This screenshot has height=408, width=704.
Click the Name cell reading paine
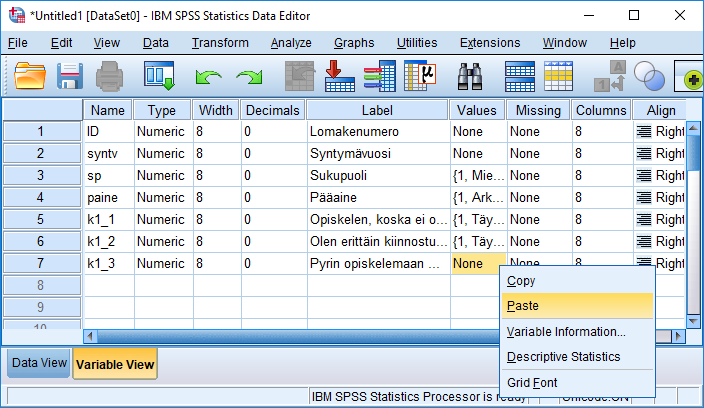tap(109, 197)
